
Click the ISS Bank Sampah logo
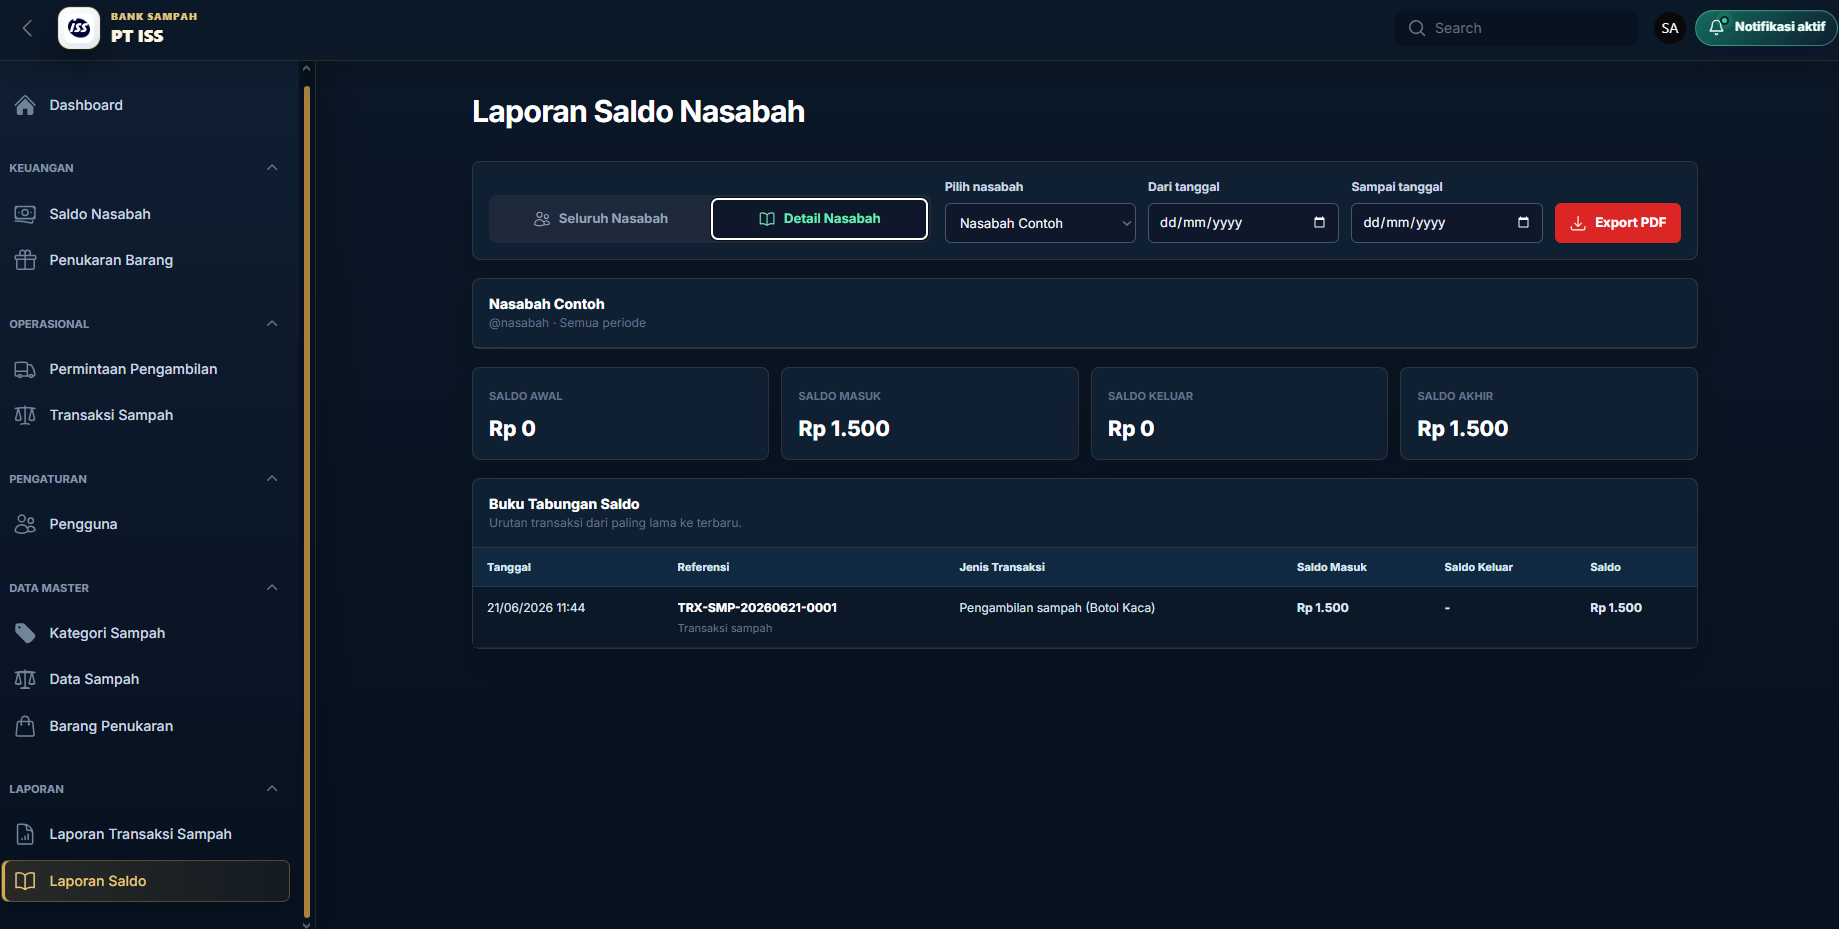pyautogui.click(x=79, y=28)
